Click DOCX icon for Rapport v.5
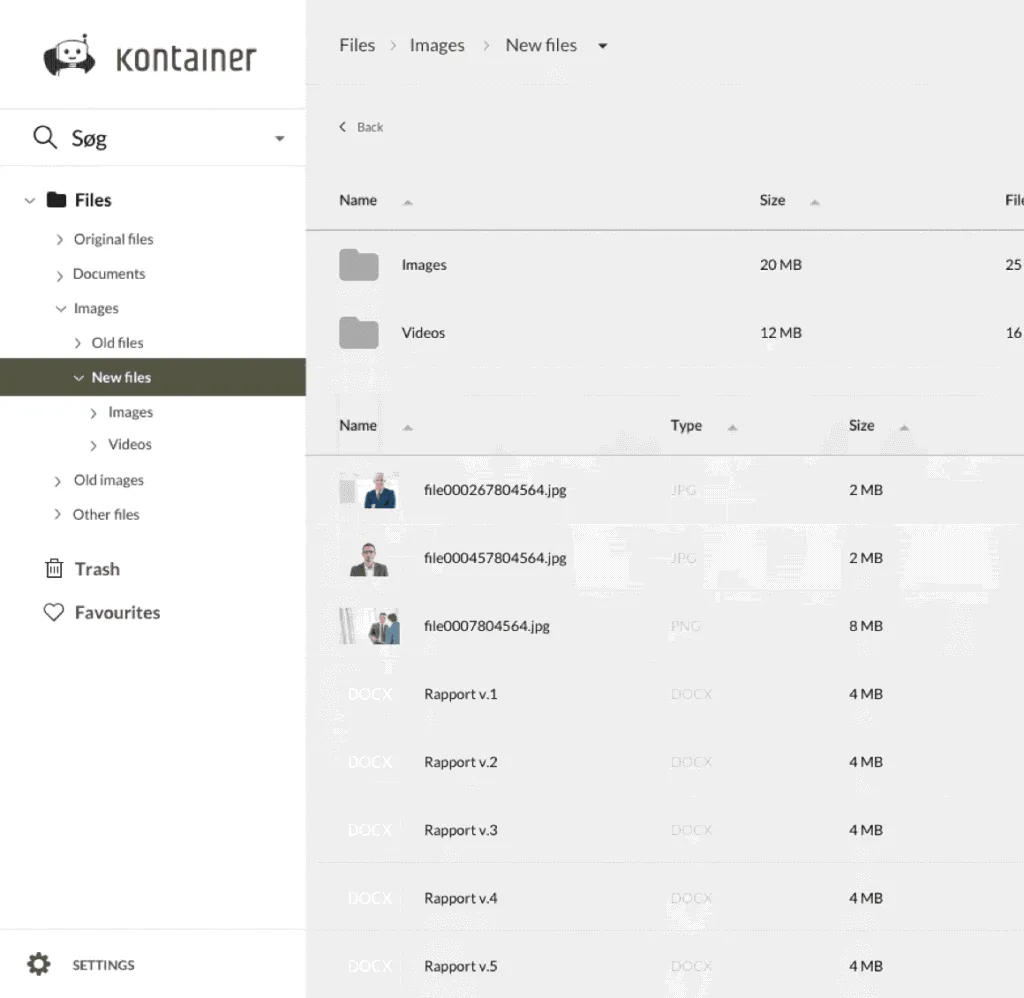The image size is (1024, 998). pos(370,966)
